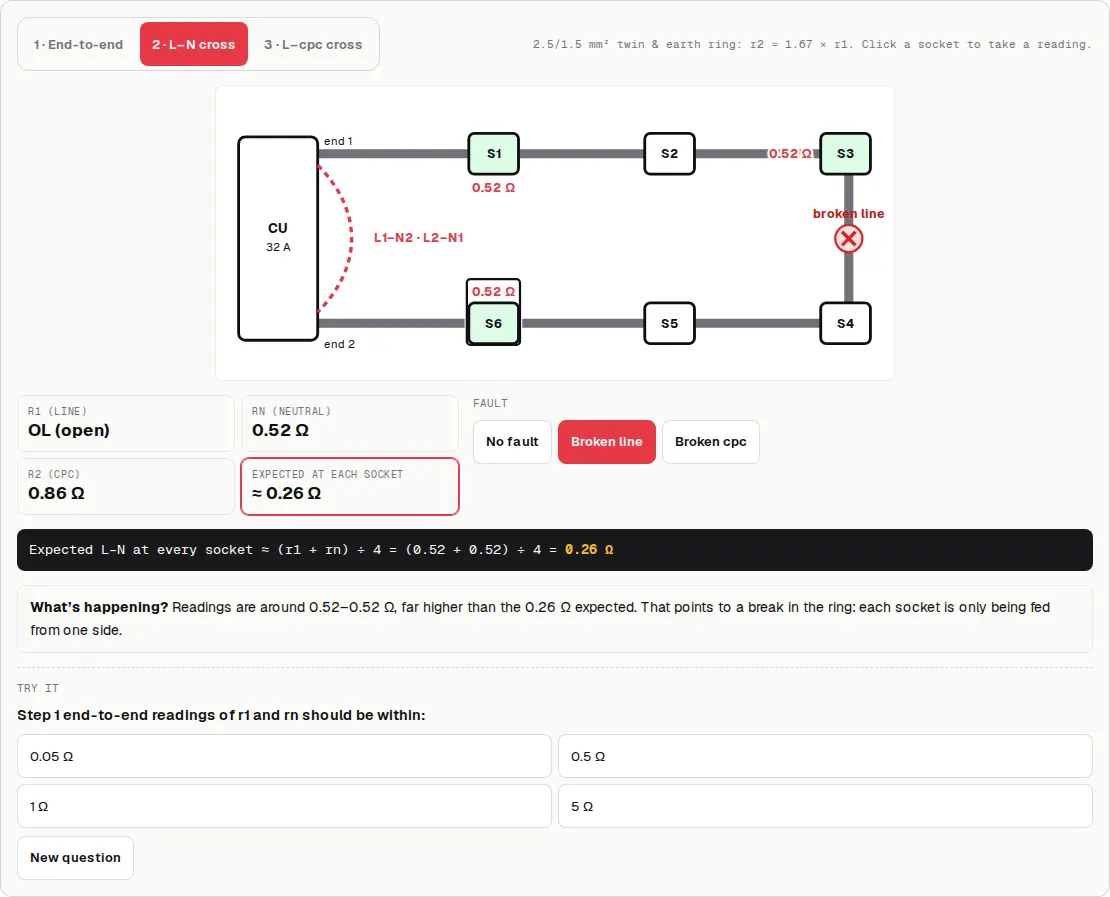
Task: Click the 0.52 Ω reading below S1
Action: tap(493, 188)
